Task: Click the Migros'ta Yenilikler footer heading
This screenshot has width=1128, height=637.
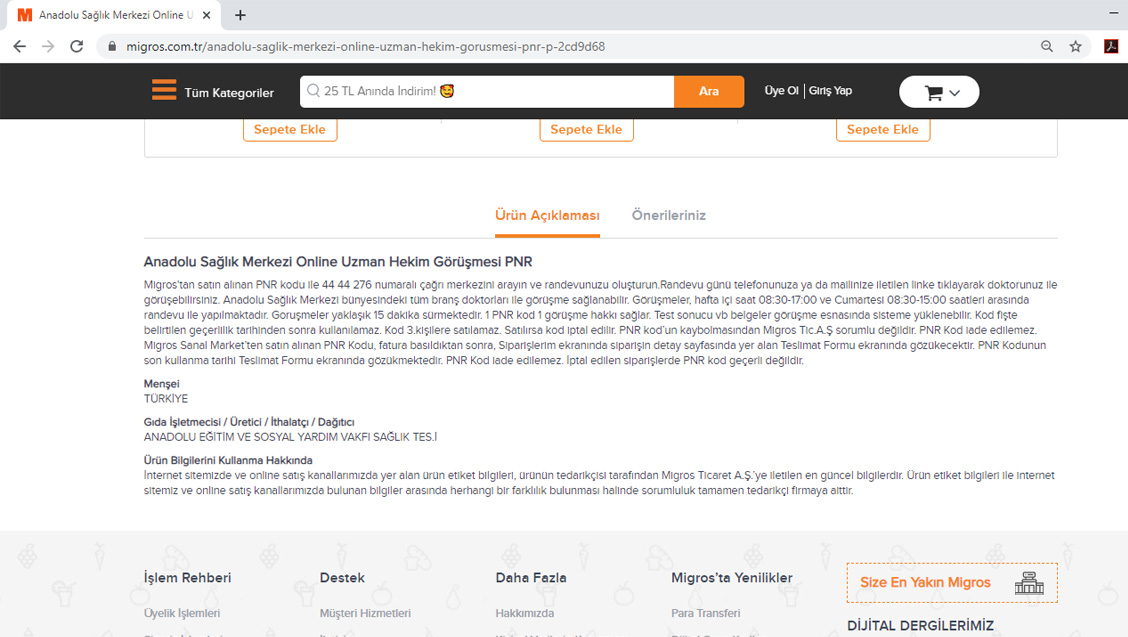Action: 732,578
